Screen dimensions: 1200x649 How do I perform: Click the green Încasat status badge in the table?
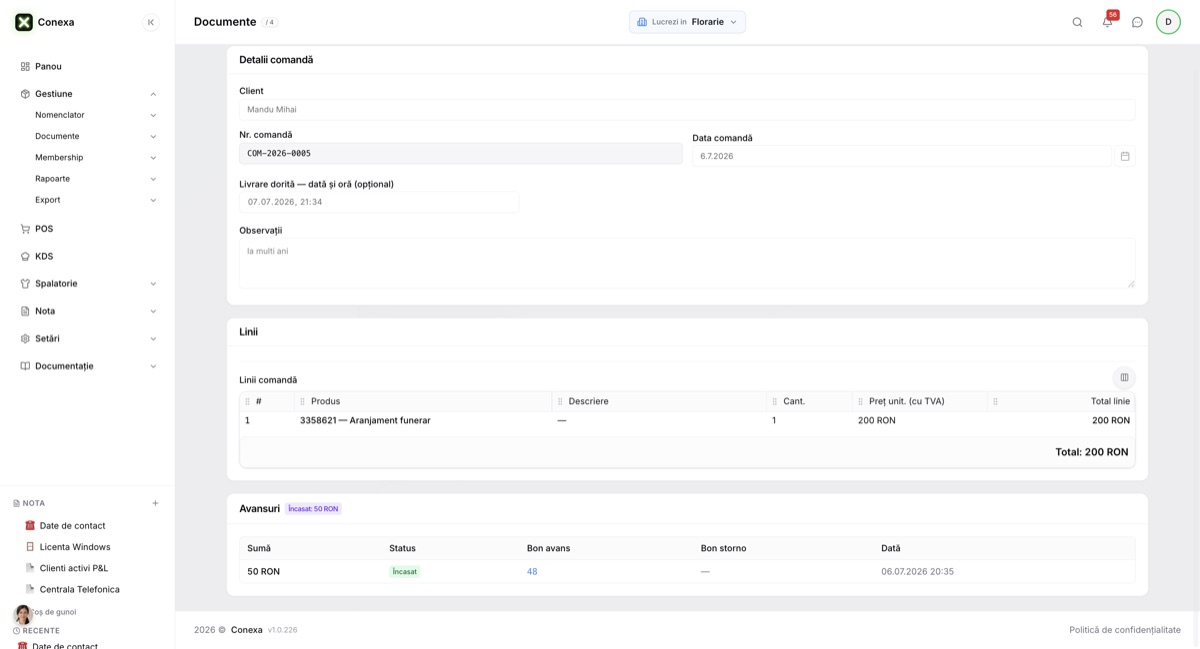(405, 572)
